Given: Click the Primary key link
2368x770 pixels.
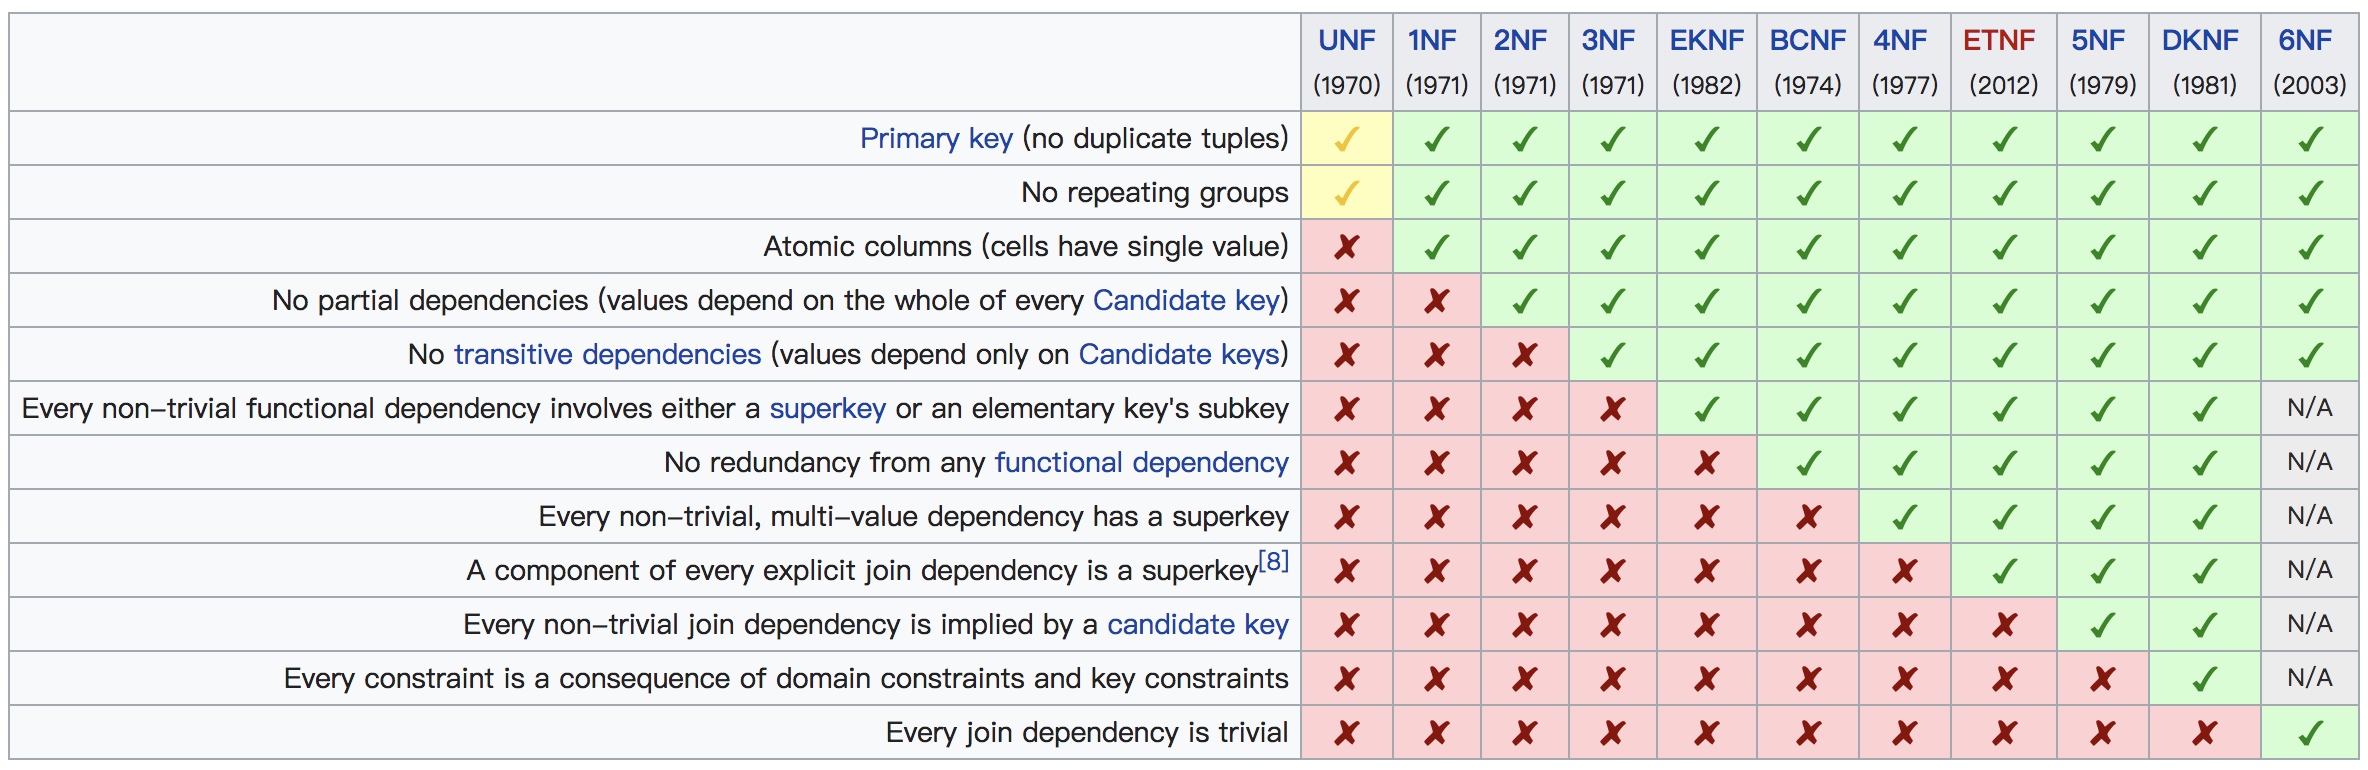Looking at the screenshot, I should pos(936,139).
